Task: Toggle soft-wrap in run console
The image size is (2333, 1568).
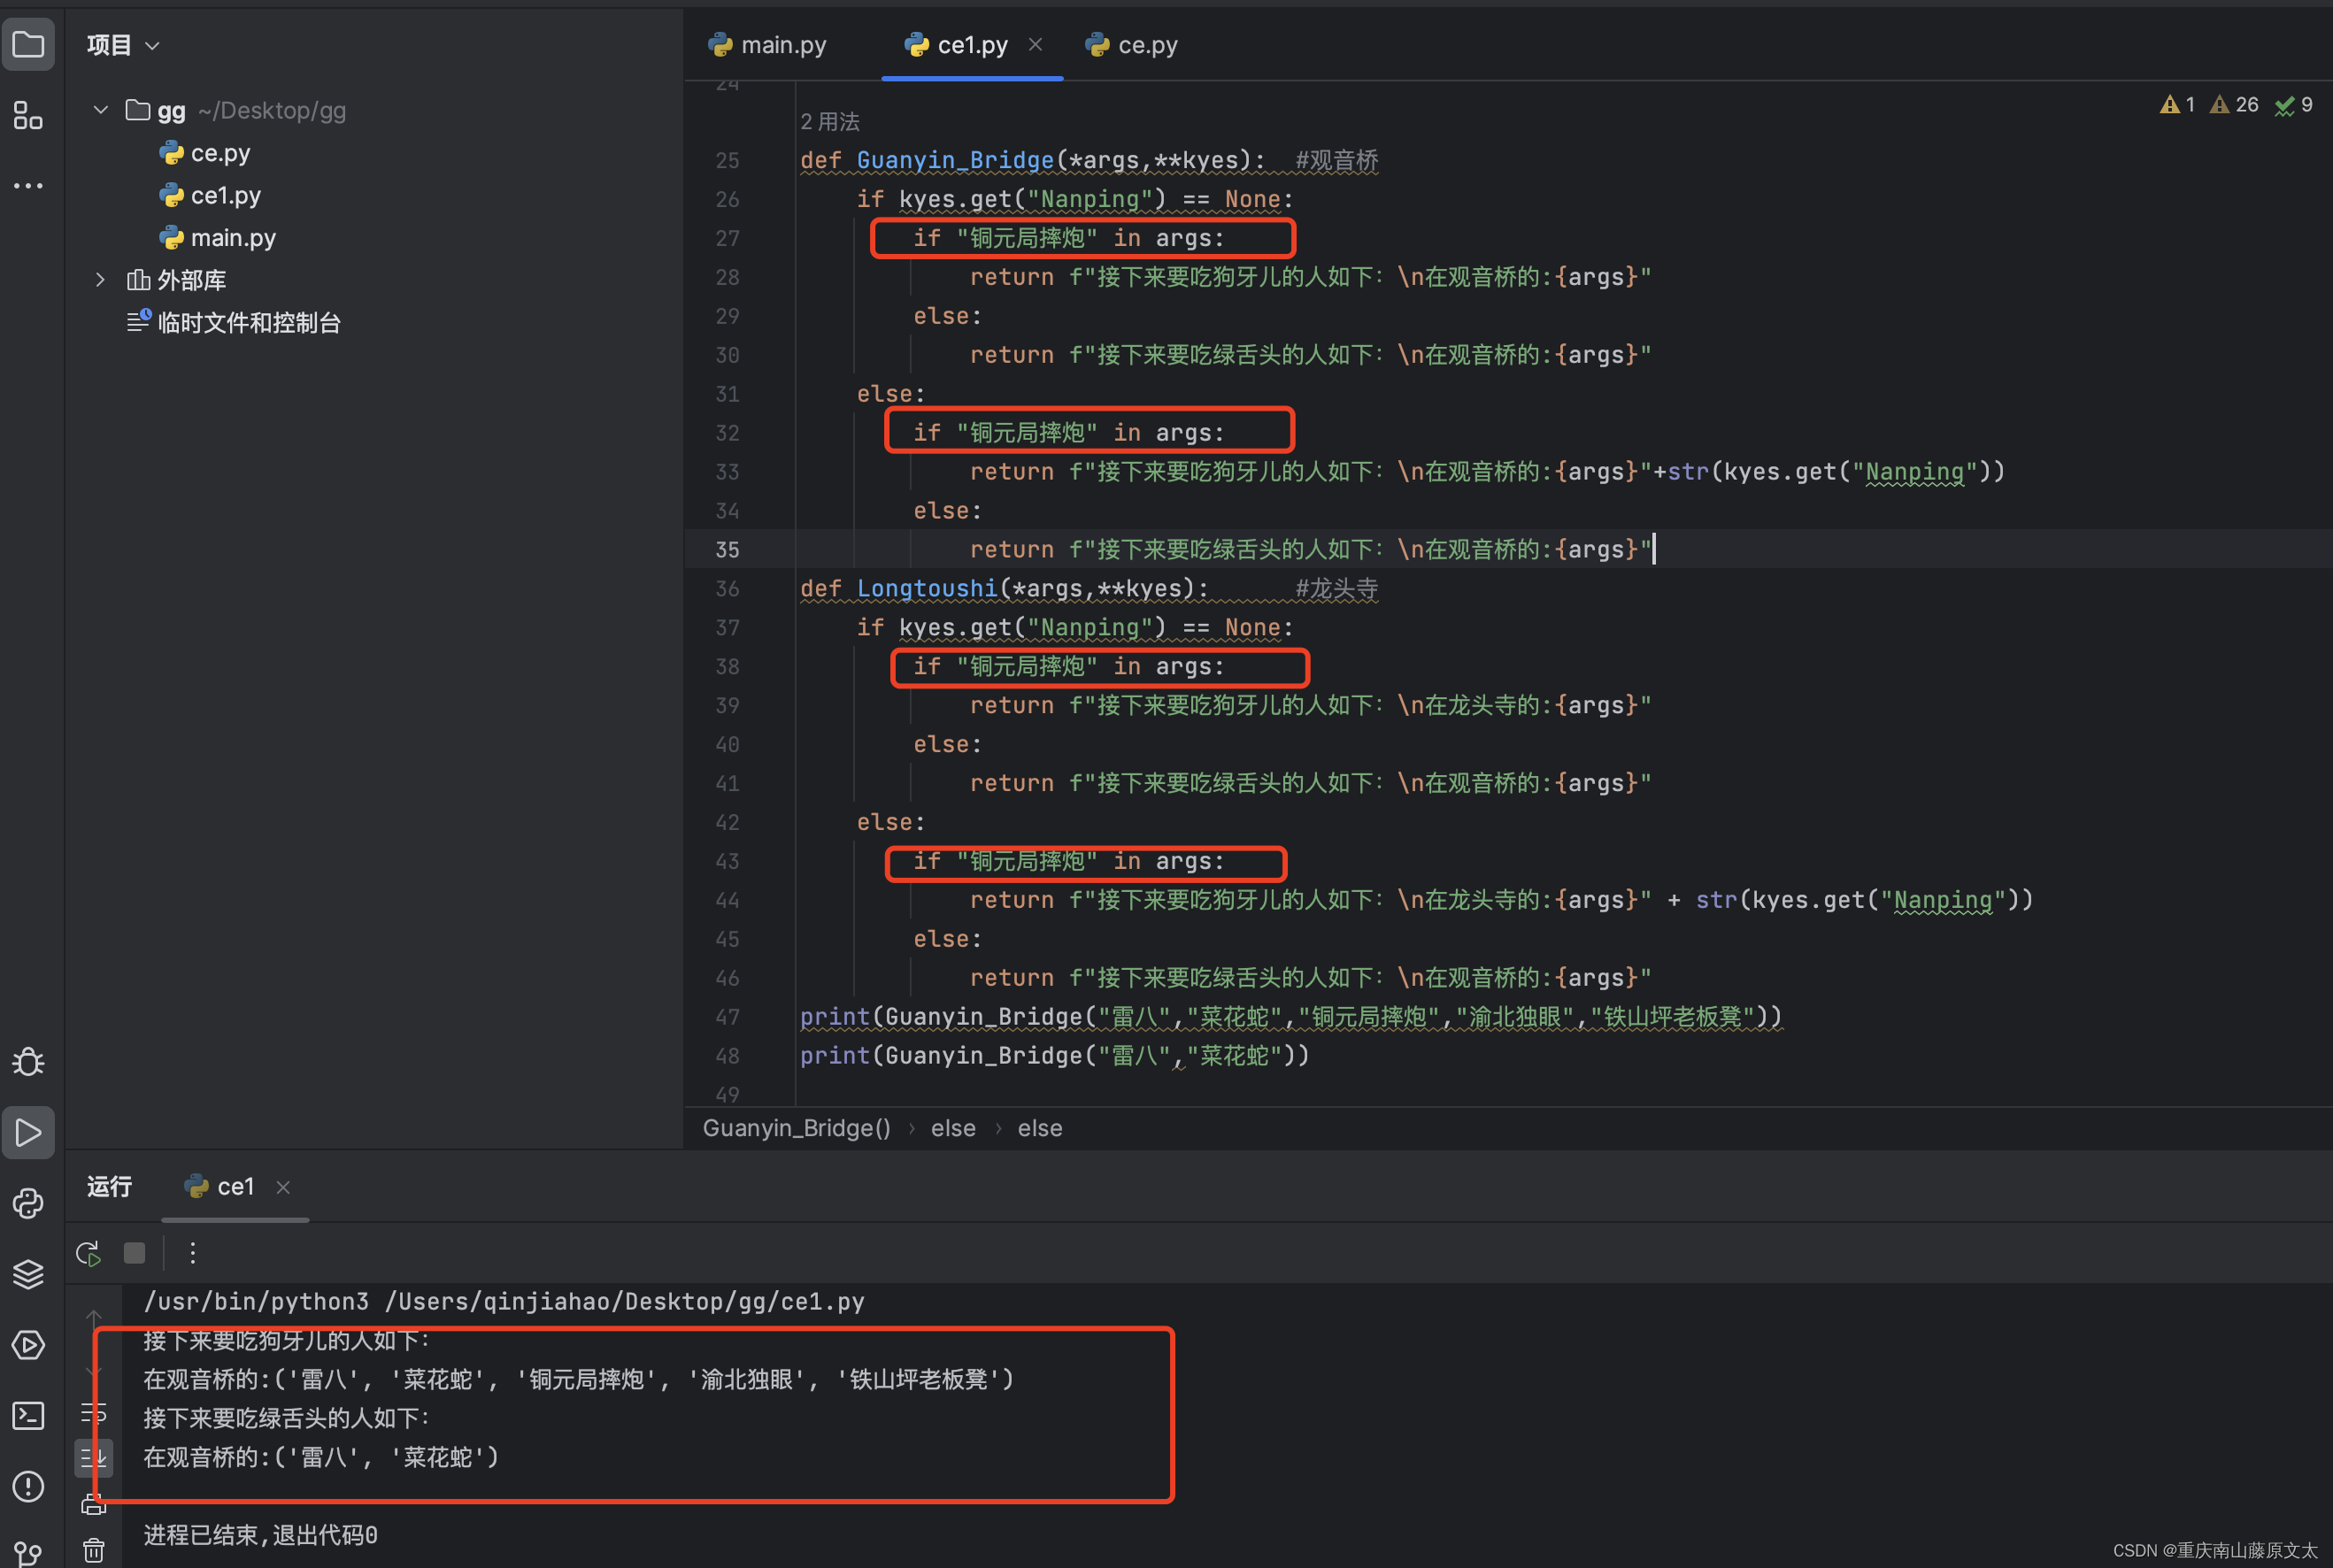Action: [x=93, y=1413]
